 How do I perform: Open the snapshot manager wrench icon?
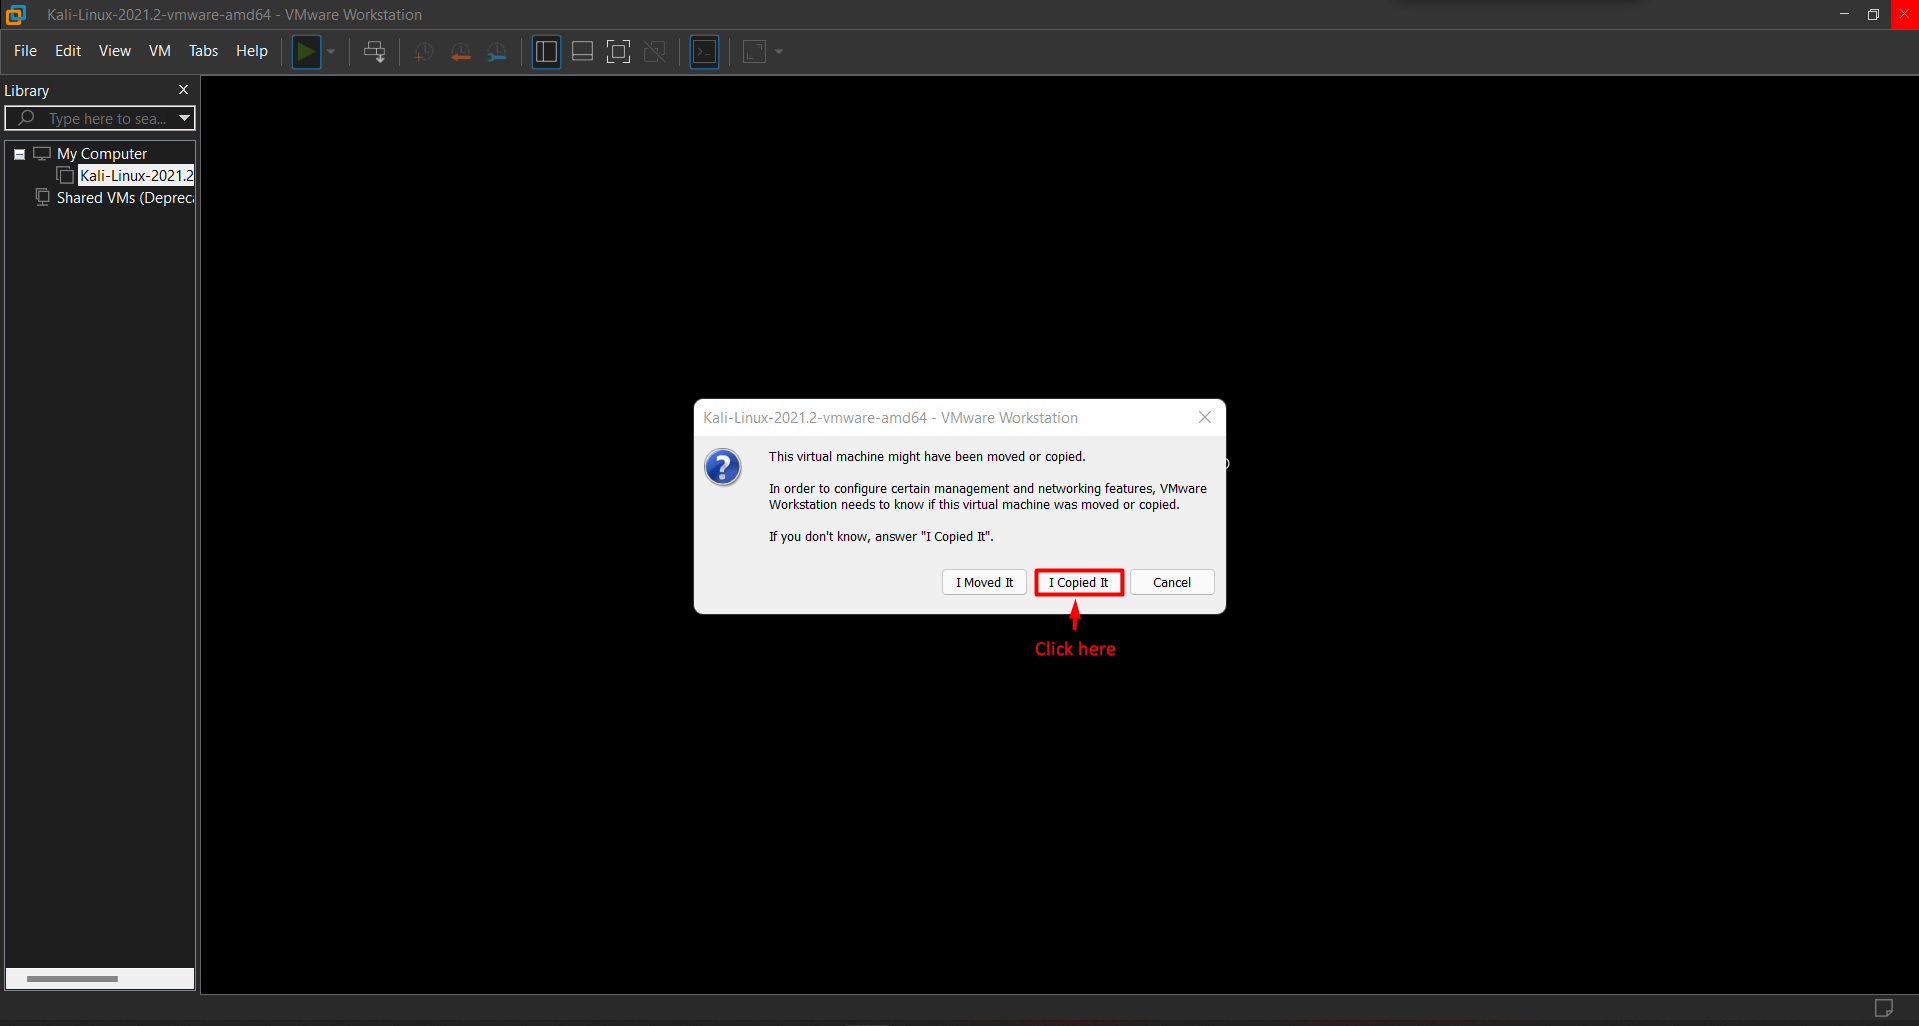(497, 52)
